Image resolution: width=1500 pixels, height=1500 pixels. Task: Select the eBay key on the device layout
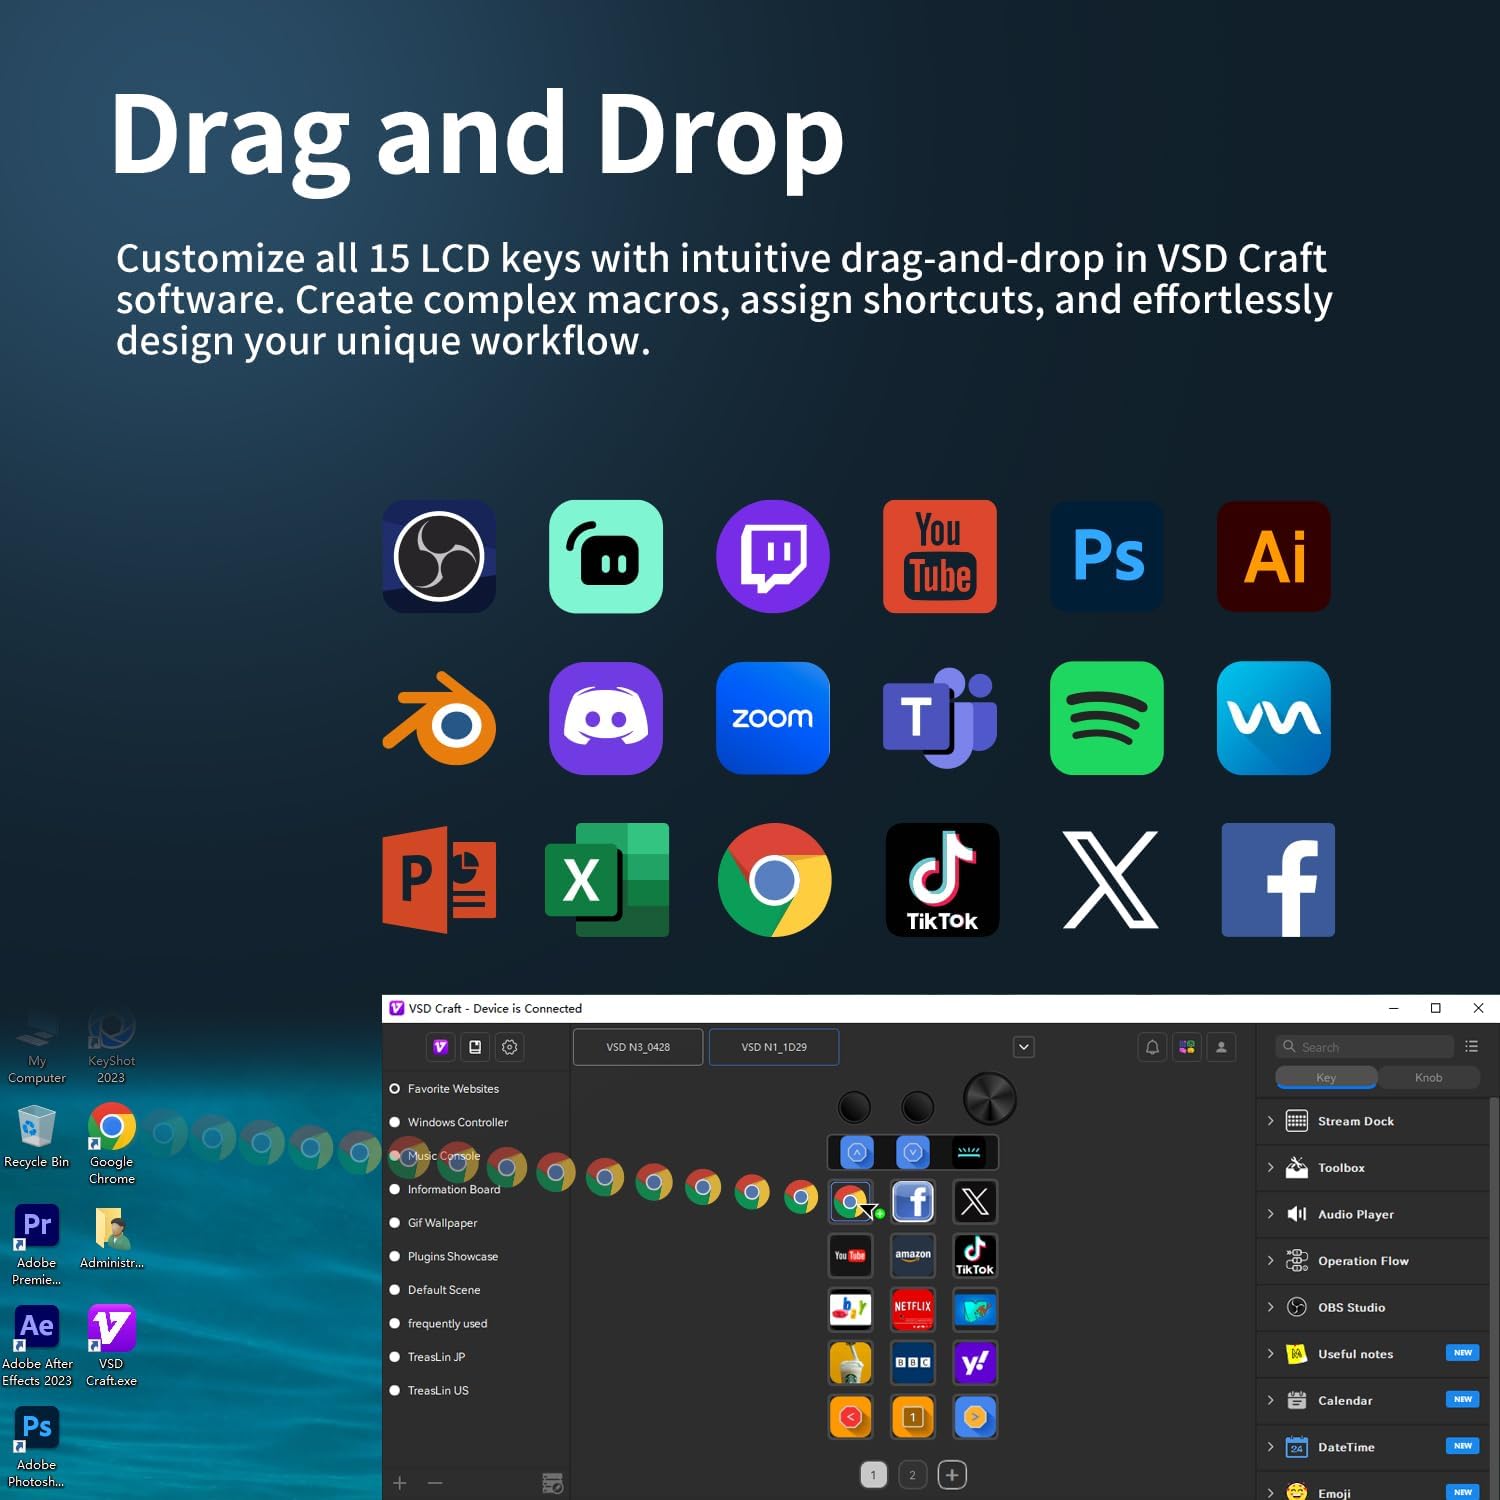click(851, 1310)
